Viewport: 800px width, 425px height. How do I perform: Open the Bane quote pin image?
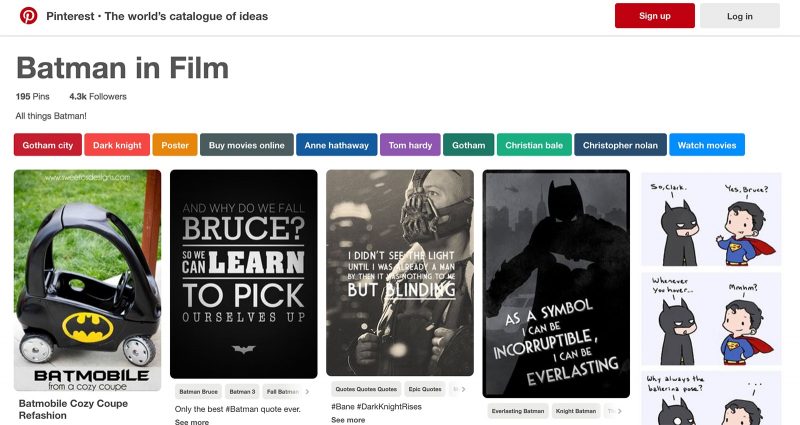click(400, 272)
